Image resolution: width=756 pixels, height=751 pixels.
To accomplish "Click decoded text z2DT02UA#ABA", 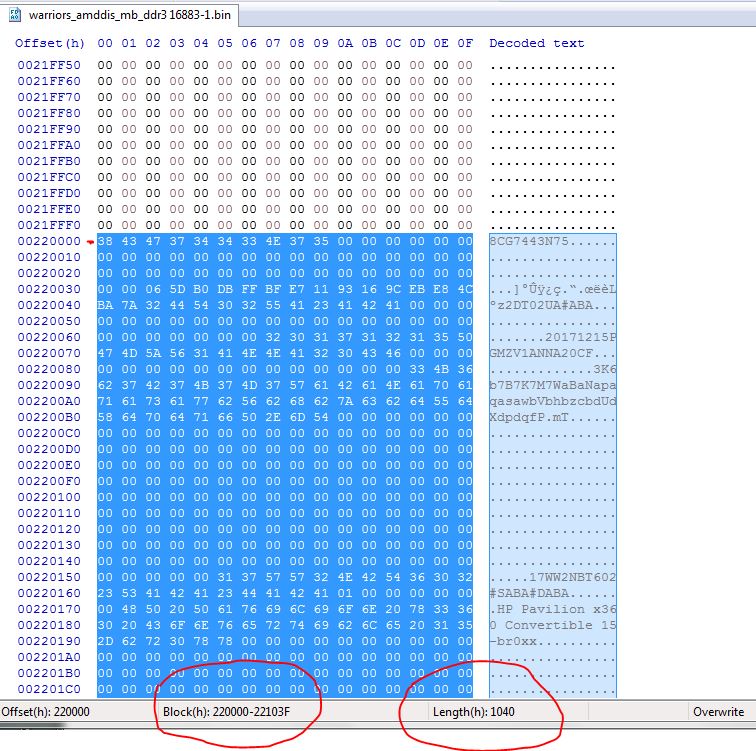I will [545, 305].
